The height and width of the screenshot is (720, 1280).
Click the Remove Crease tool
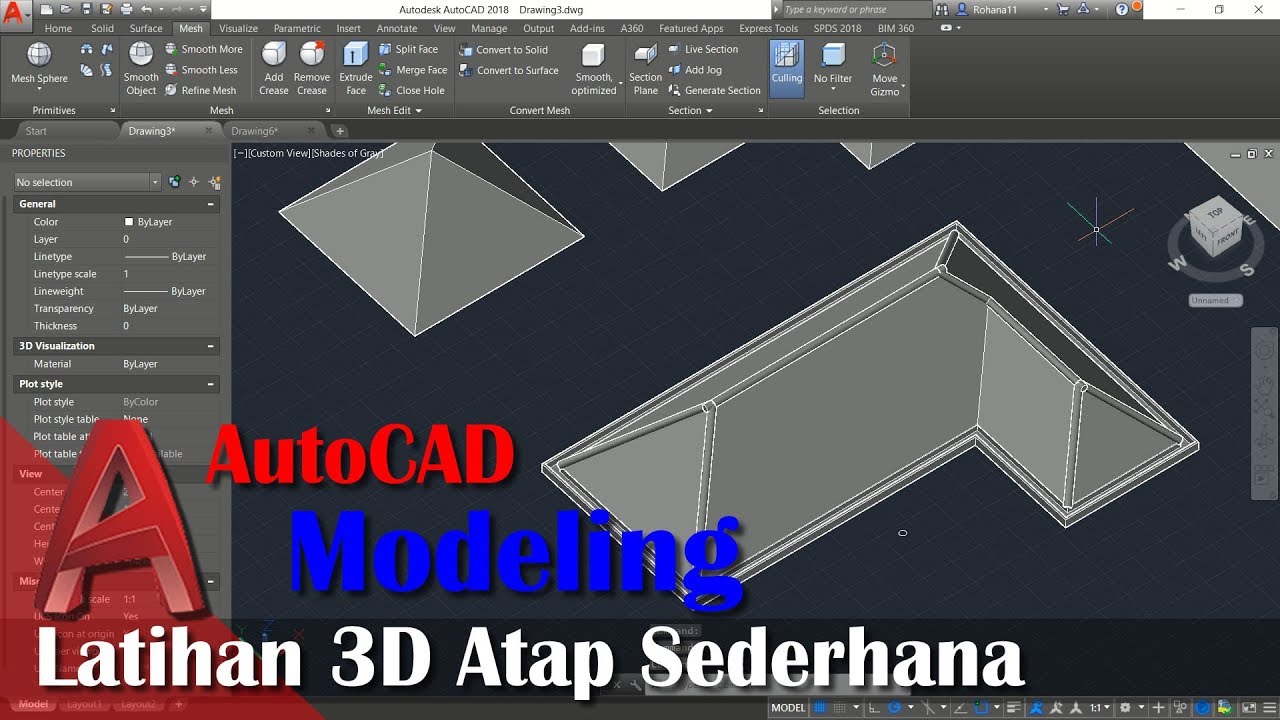[312, 69]
